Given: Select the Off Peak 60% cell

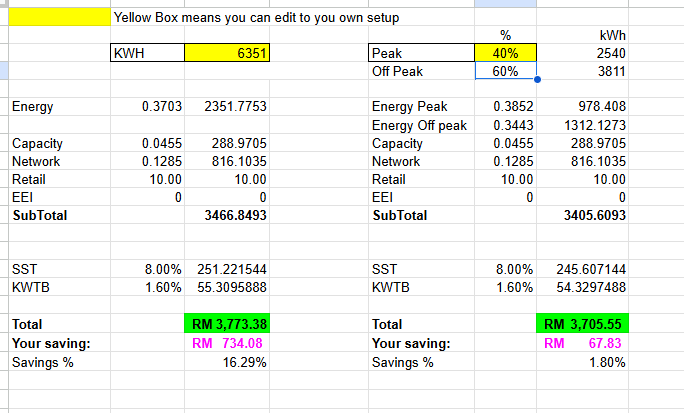Looking at the screenshot, I should pos(505,71).
